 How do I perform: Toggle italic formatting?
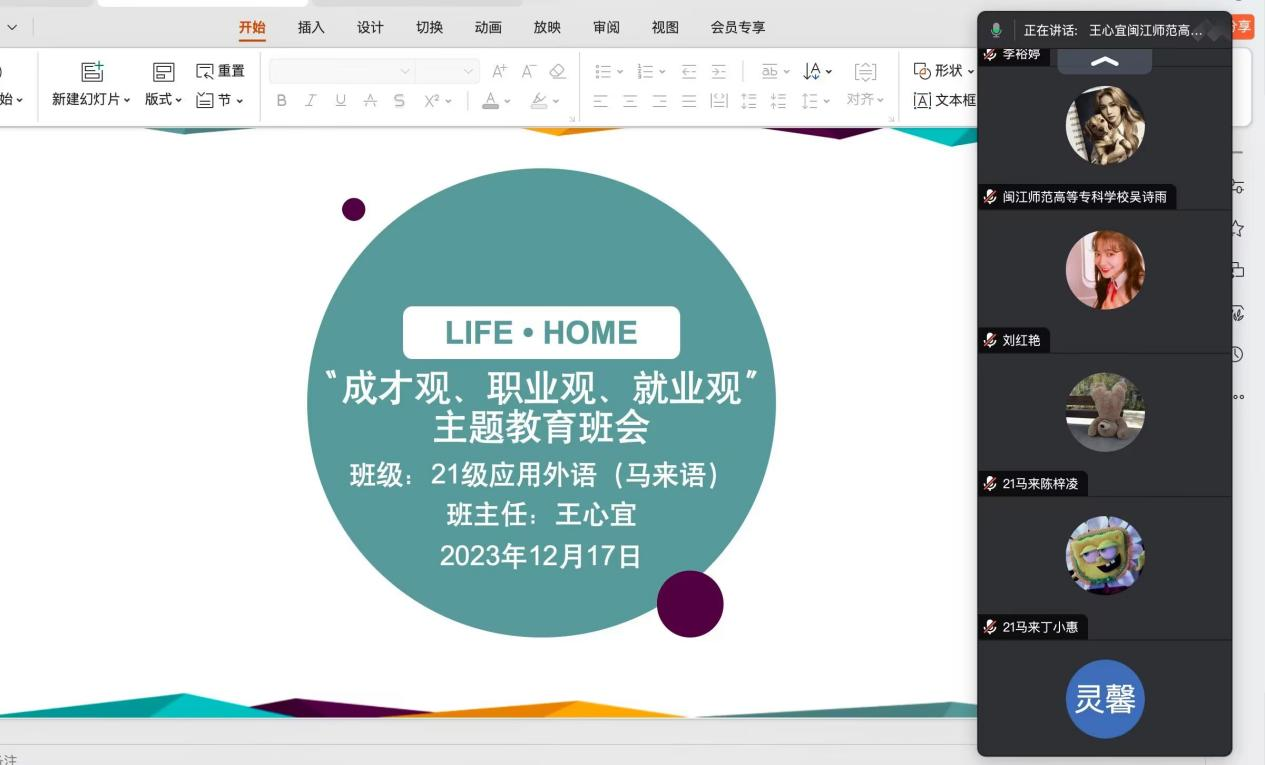click(311, 100)
